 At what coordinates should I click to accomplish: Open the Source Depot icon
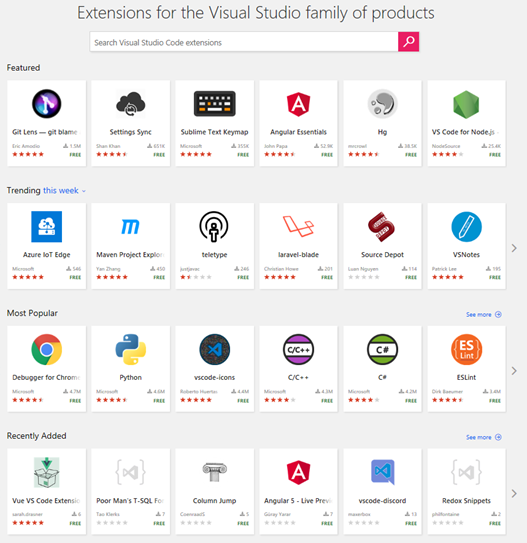382,226
